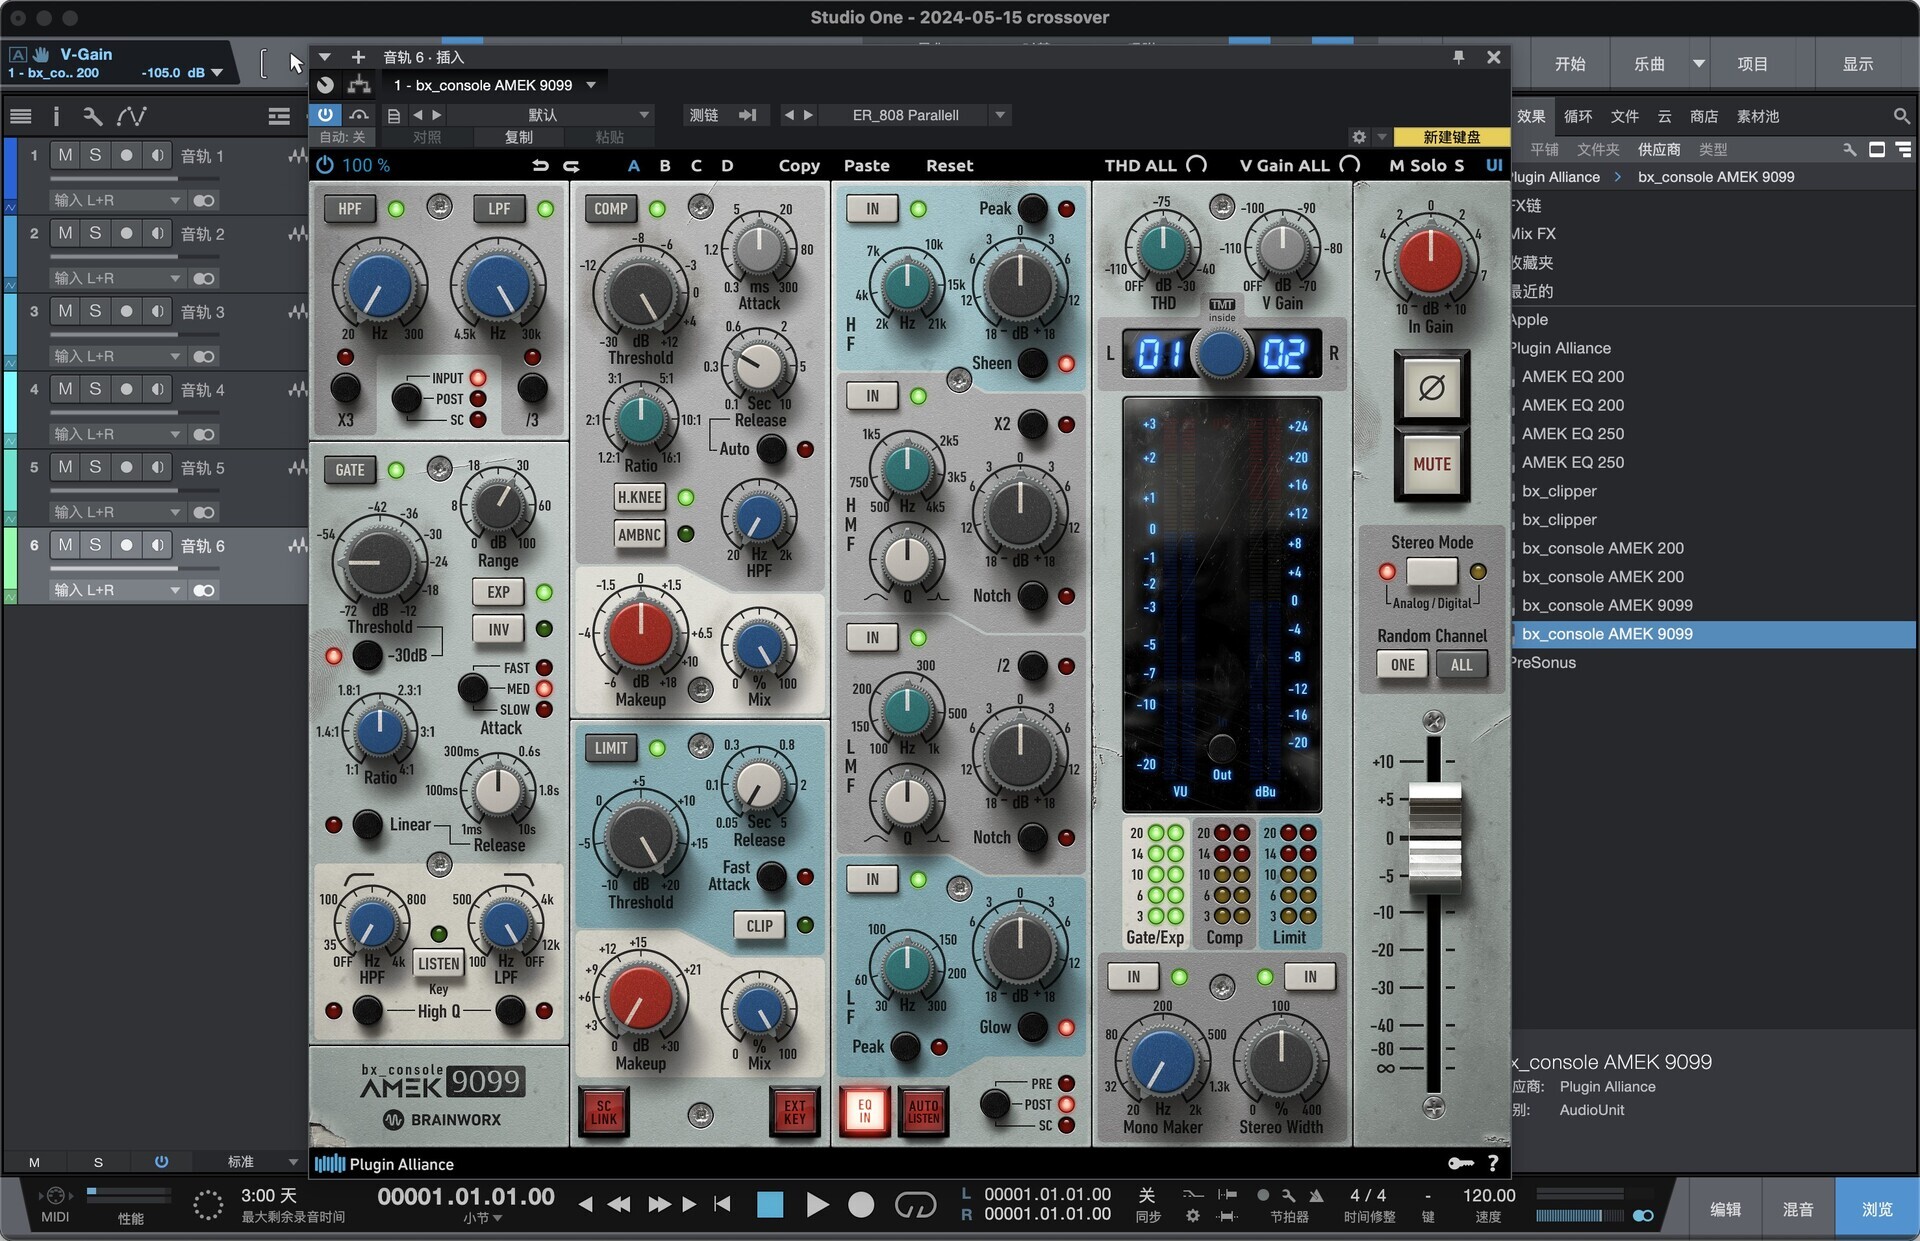Image resolution: width=1920 pixels, height=1241 pixels.
Task: Toggle monitor on track 音轨 4
Action: (157, 389)
